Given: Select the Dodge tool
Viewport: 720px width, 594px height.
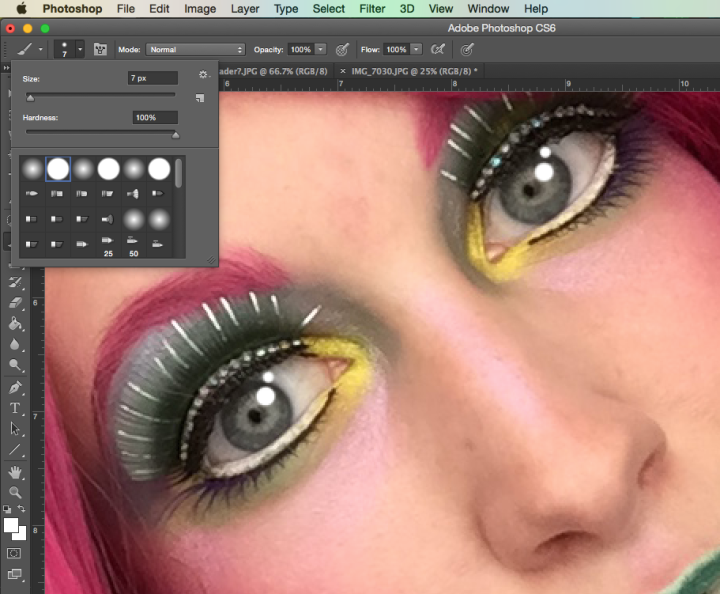Looking at the screenshot, I should coord(15,365).
